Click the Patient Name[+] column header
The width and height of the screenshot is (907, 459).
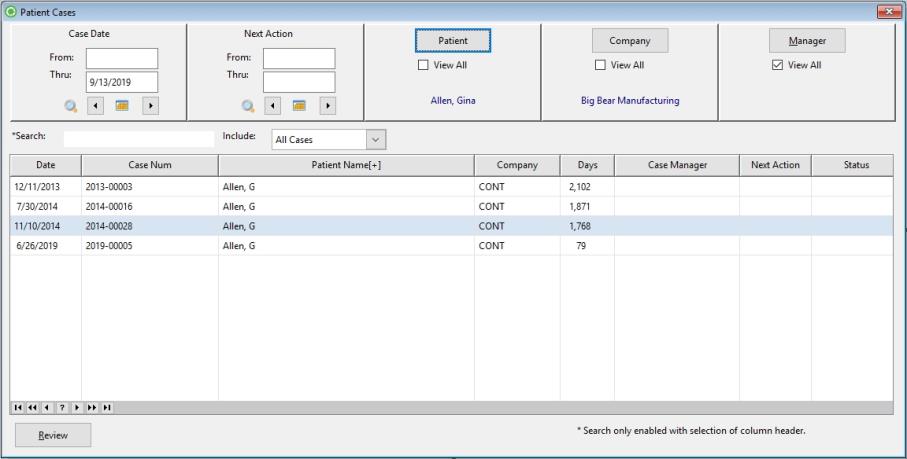(x=346, y=165)
